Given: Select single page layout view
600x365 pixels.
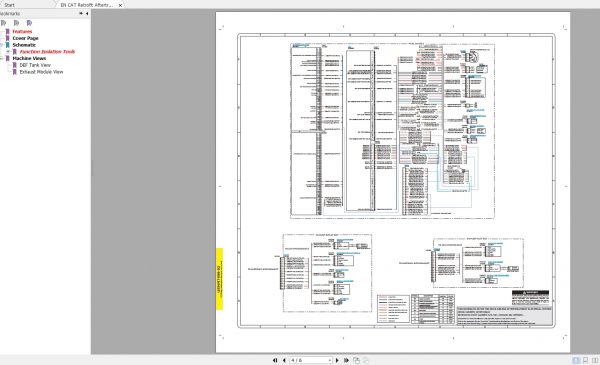Looking at the screenshot, I should coord(576,360).
